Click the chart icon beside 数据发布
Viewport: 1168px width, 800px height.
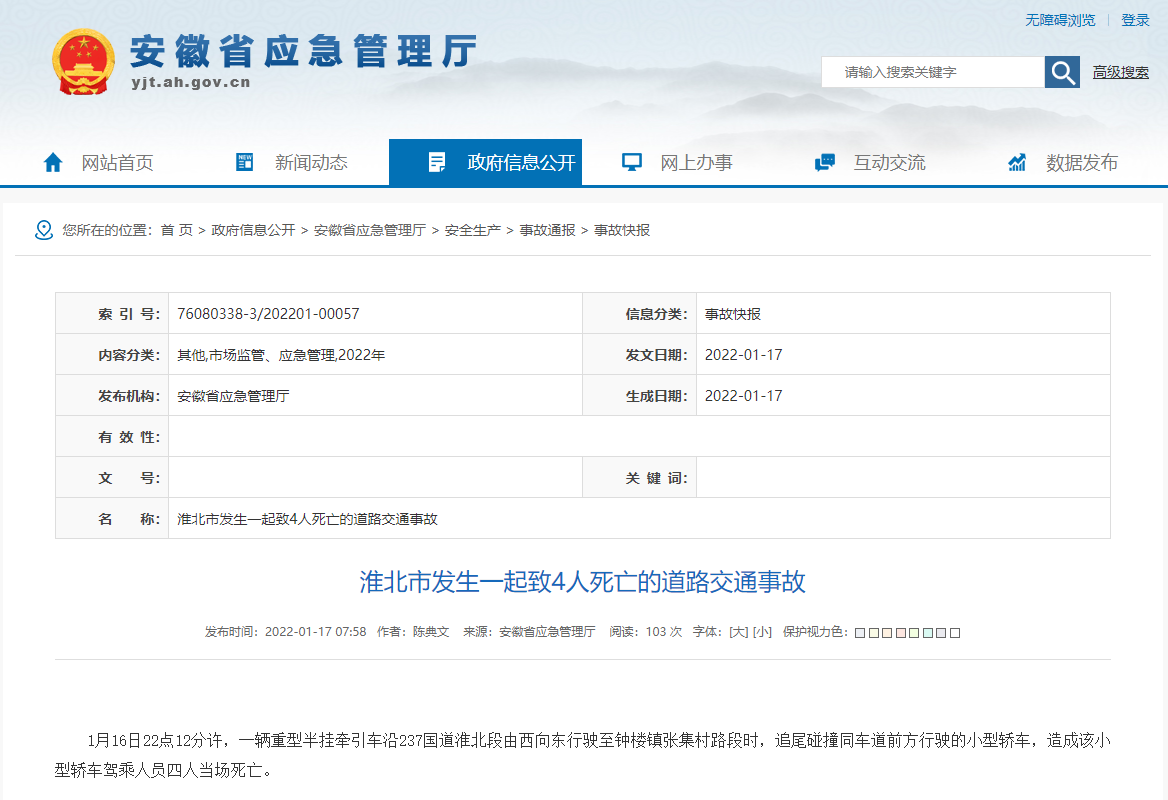tap(1017, 162)
